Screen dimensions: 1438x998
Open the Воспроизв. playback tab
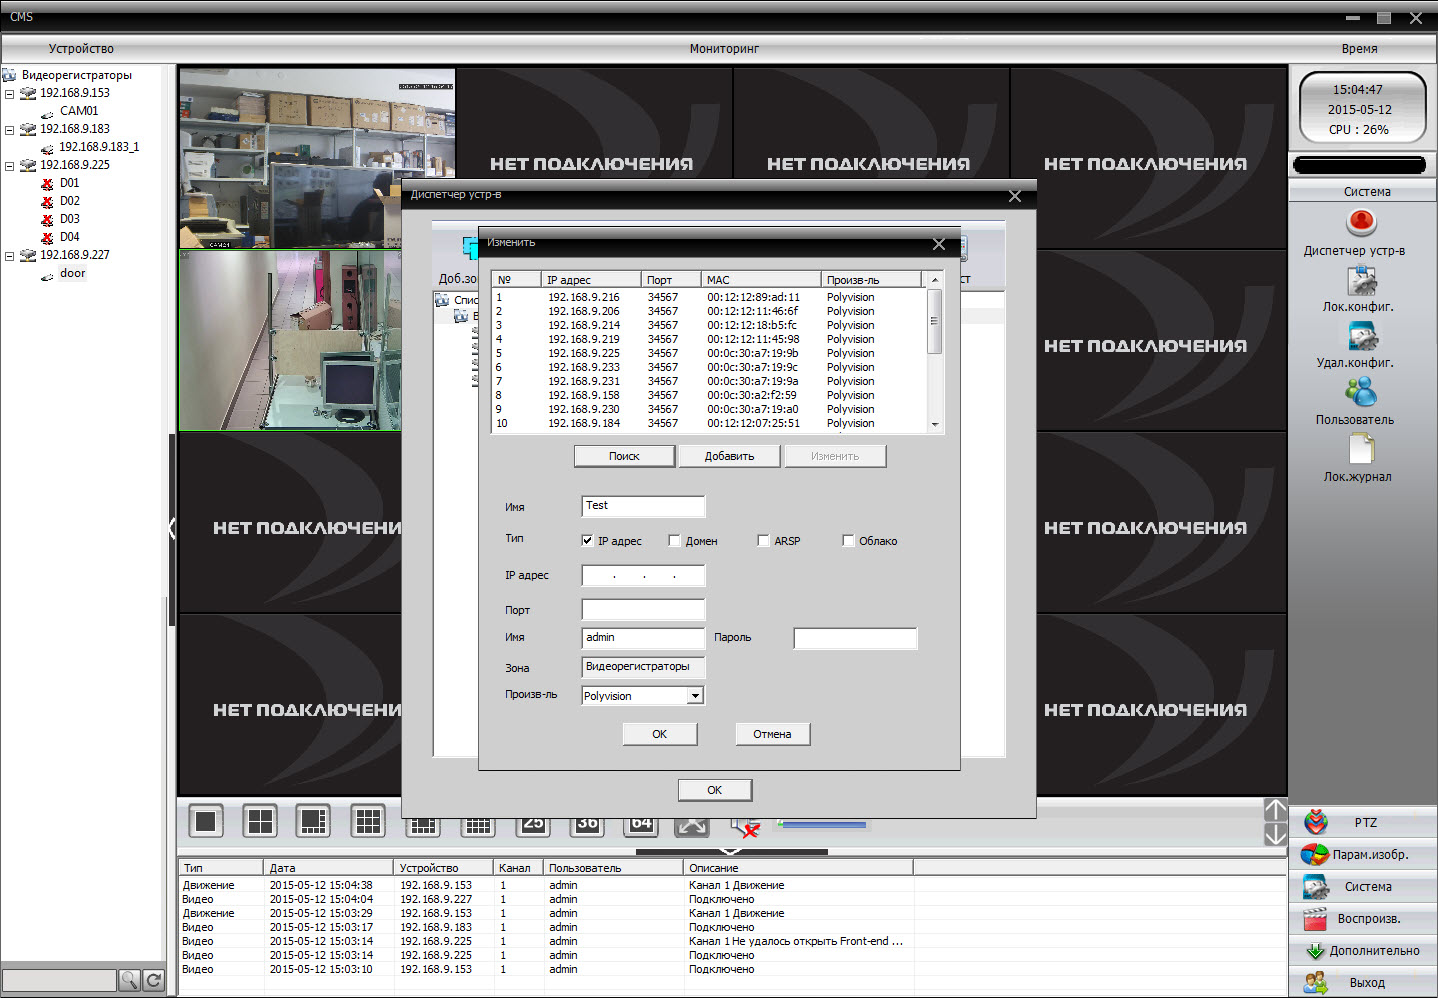pos(1363,919)
